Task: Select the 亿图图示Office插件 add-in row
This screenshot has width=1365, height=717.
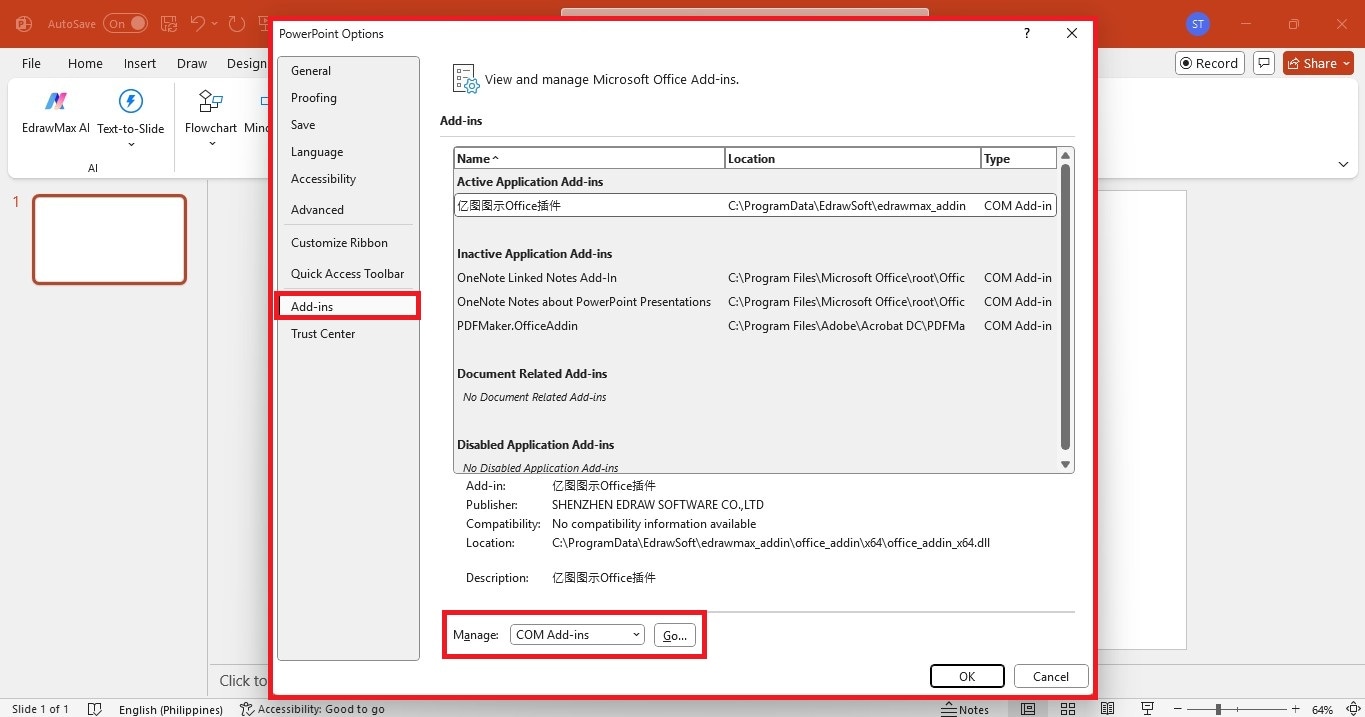Action: (x=755, y=206)
